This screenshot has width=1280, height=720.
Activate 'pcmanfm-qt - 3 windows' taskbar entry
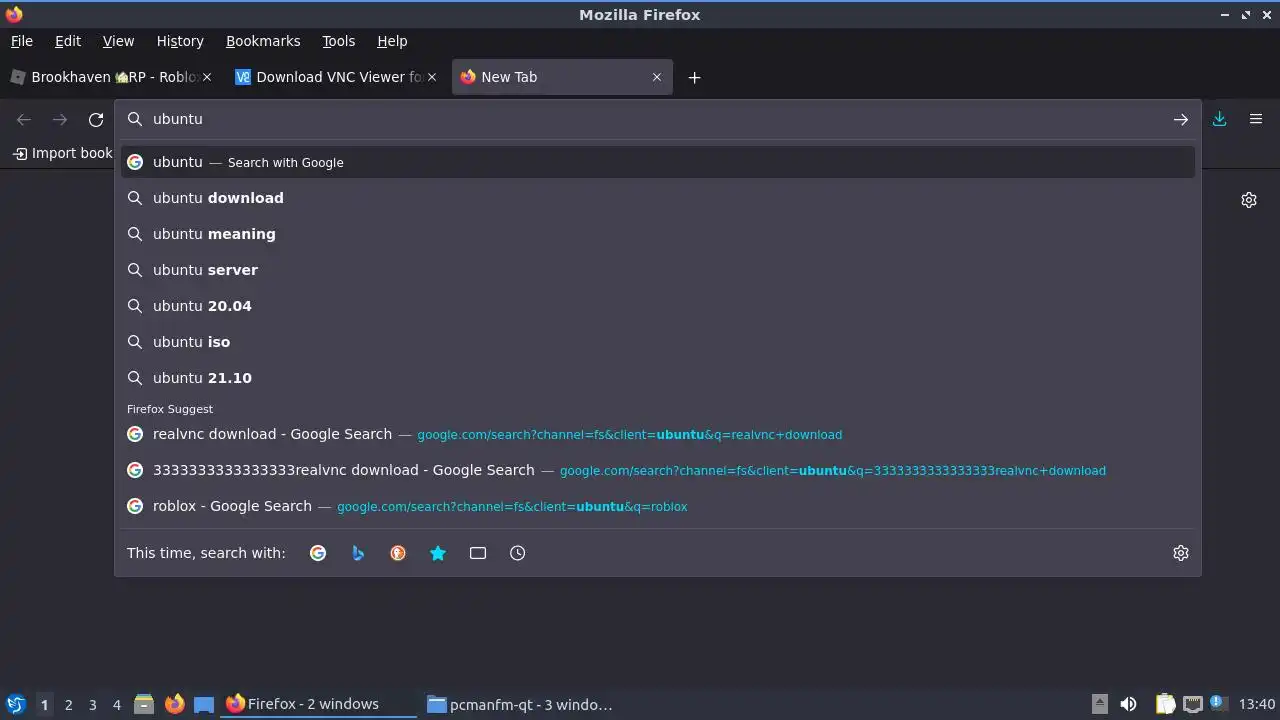[520, 704]
